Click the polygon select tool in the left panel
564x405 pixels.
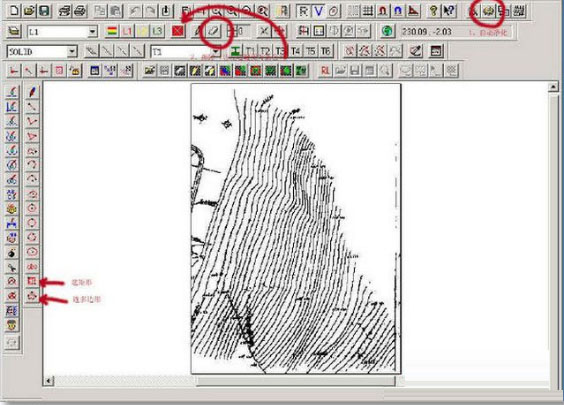(32, 296)
